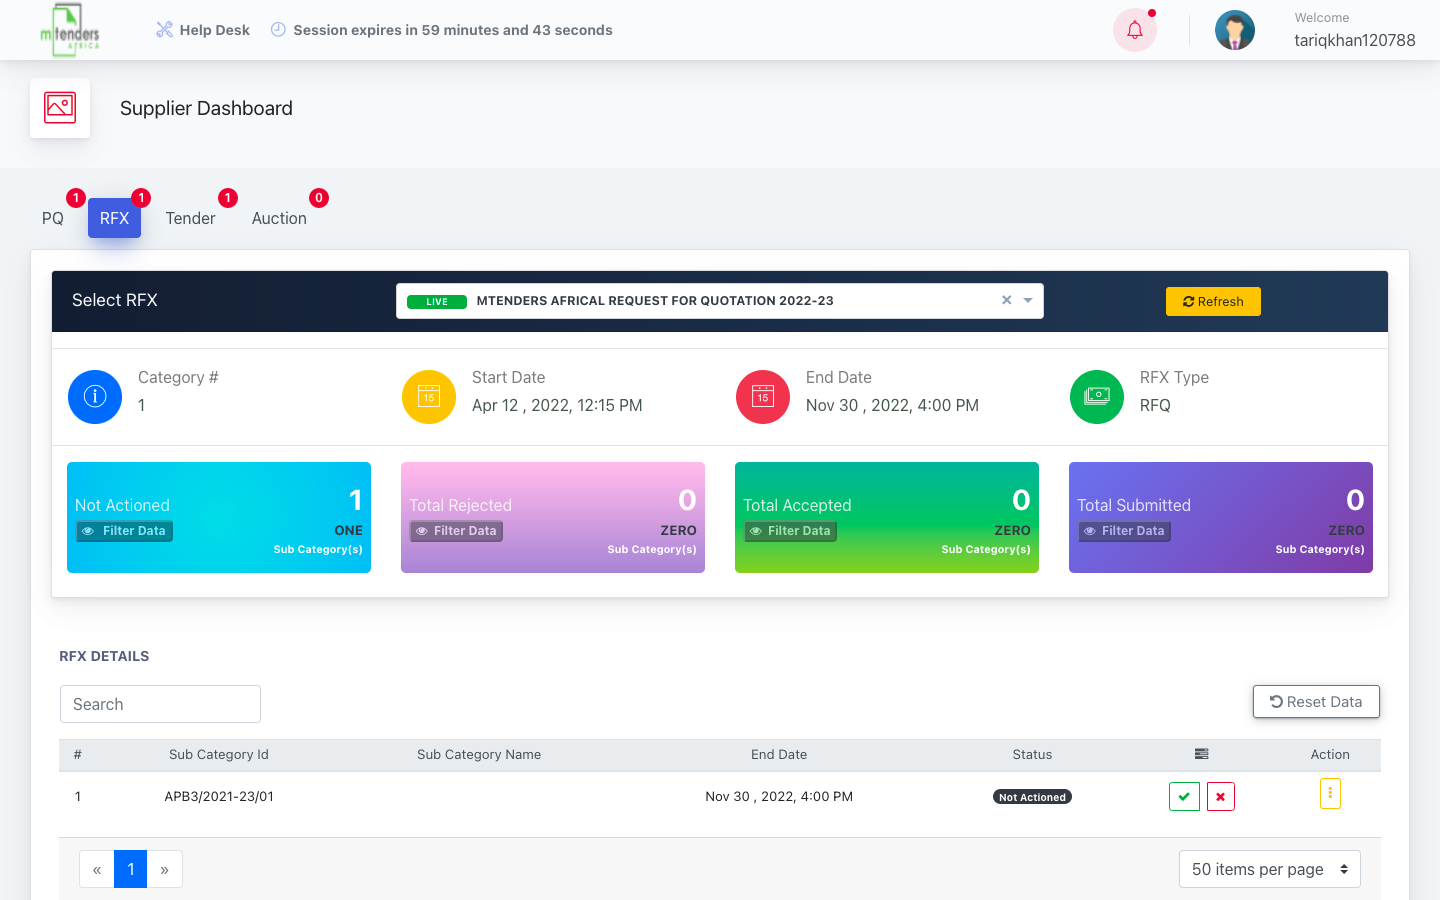Image resolution: width=1440 pixels, height=900 pixels.
Task: Click the Total Rejected card title
Action: [x=460, y=505]
